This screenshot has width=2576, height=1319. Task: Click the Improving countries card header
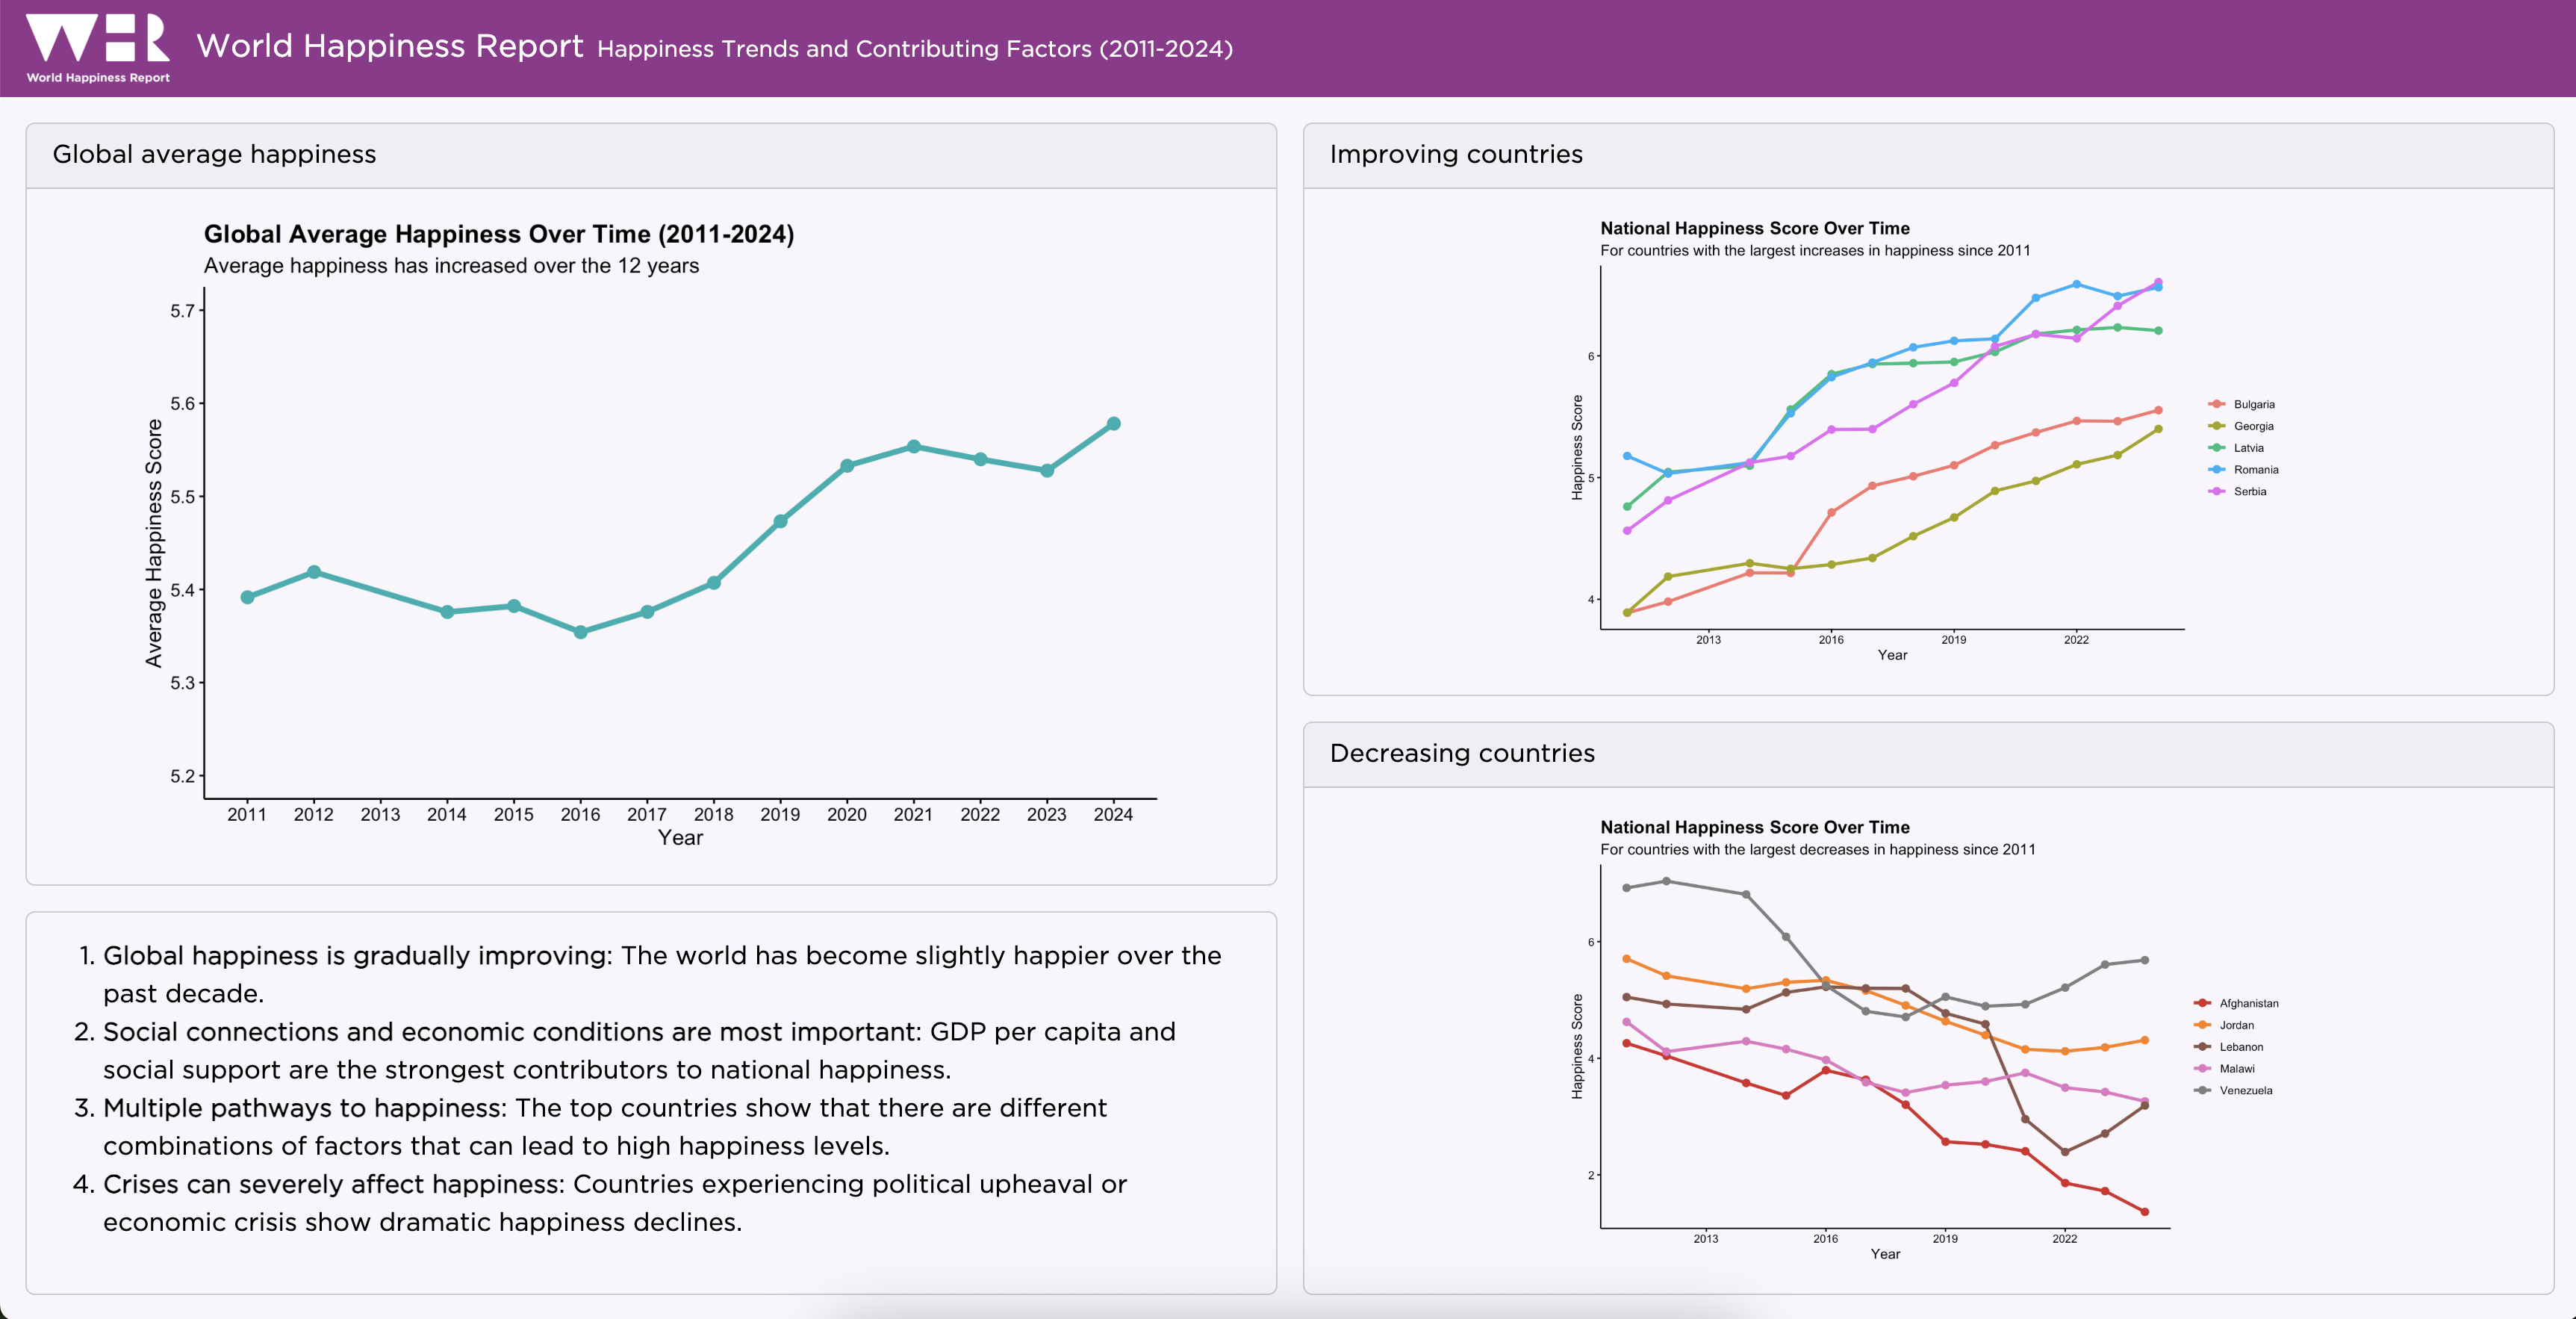[x=1455, y=154]
